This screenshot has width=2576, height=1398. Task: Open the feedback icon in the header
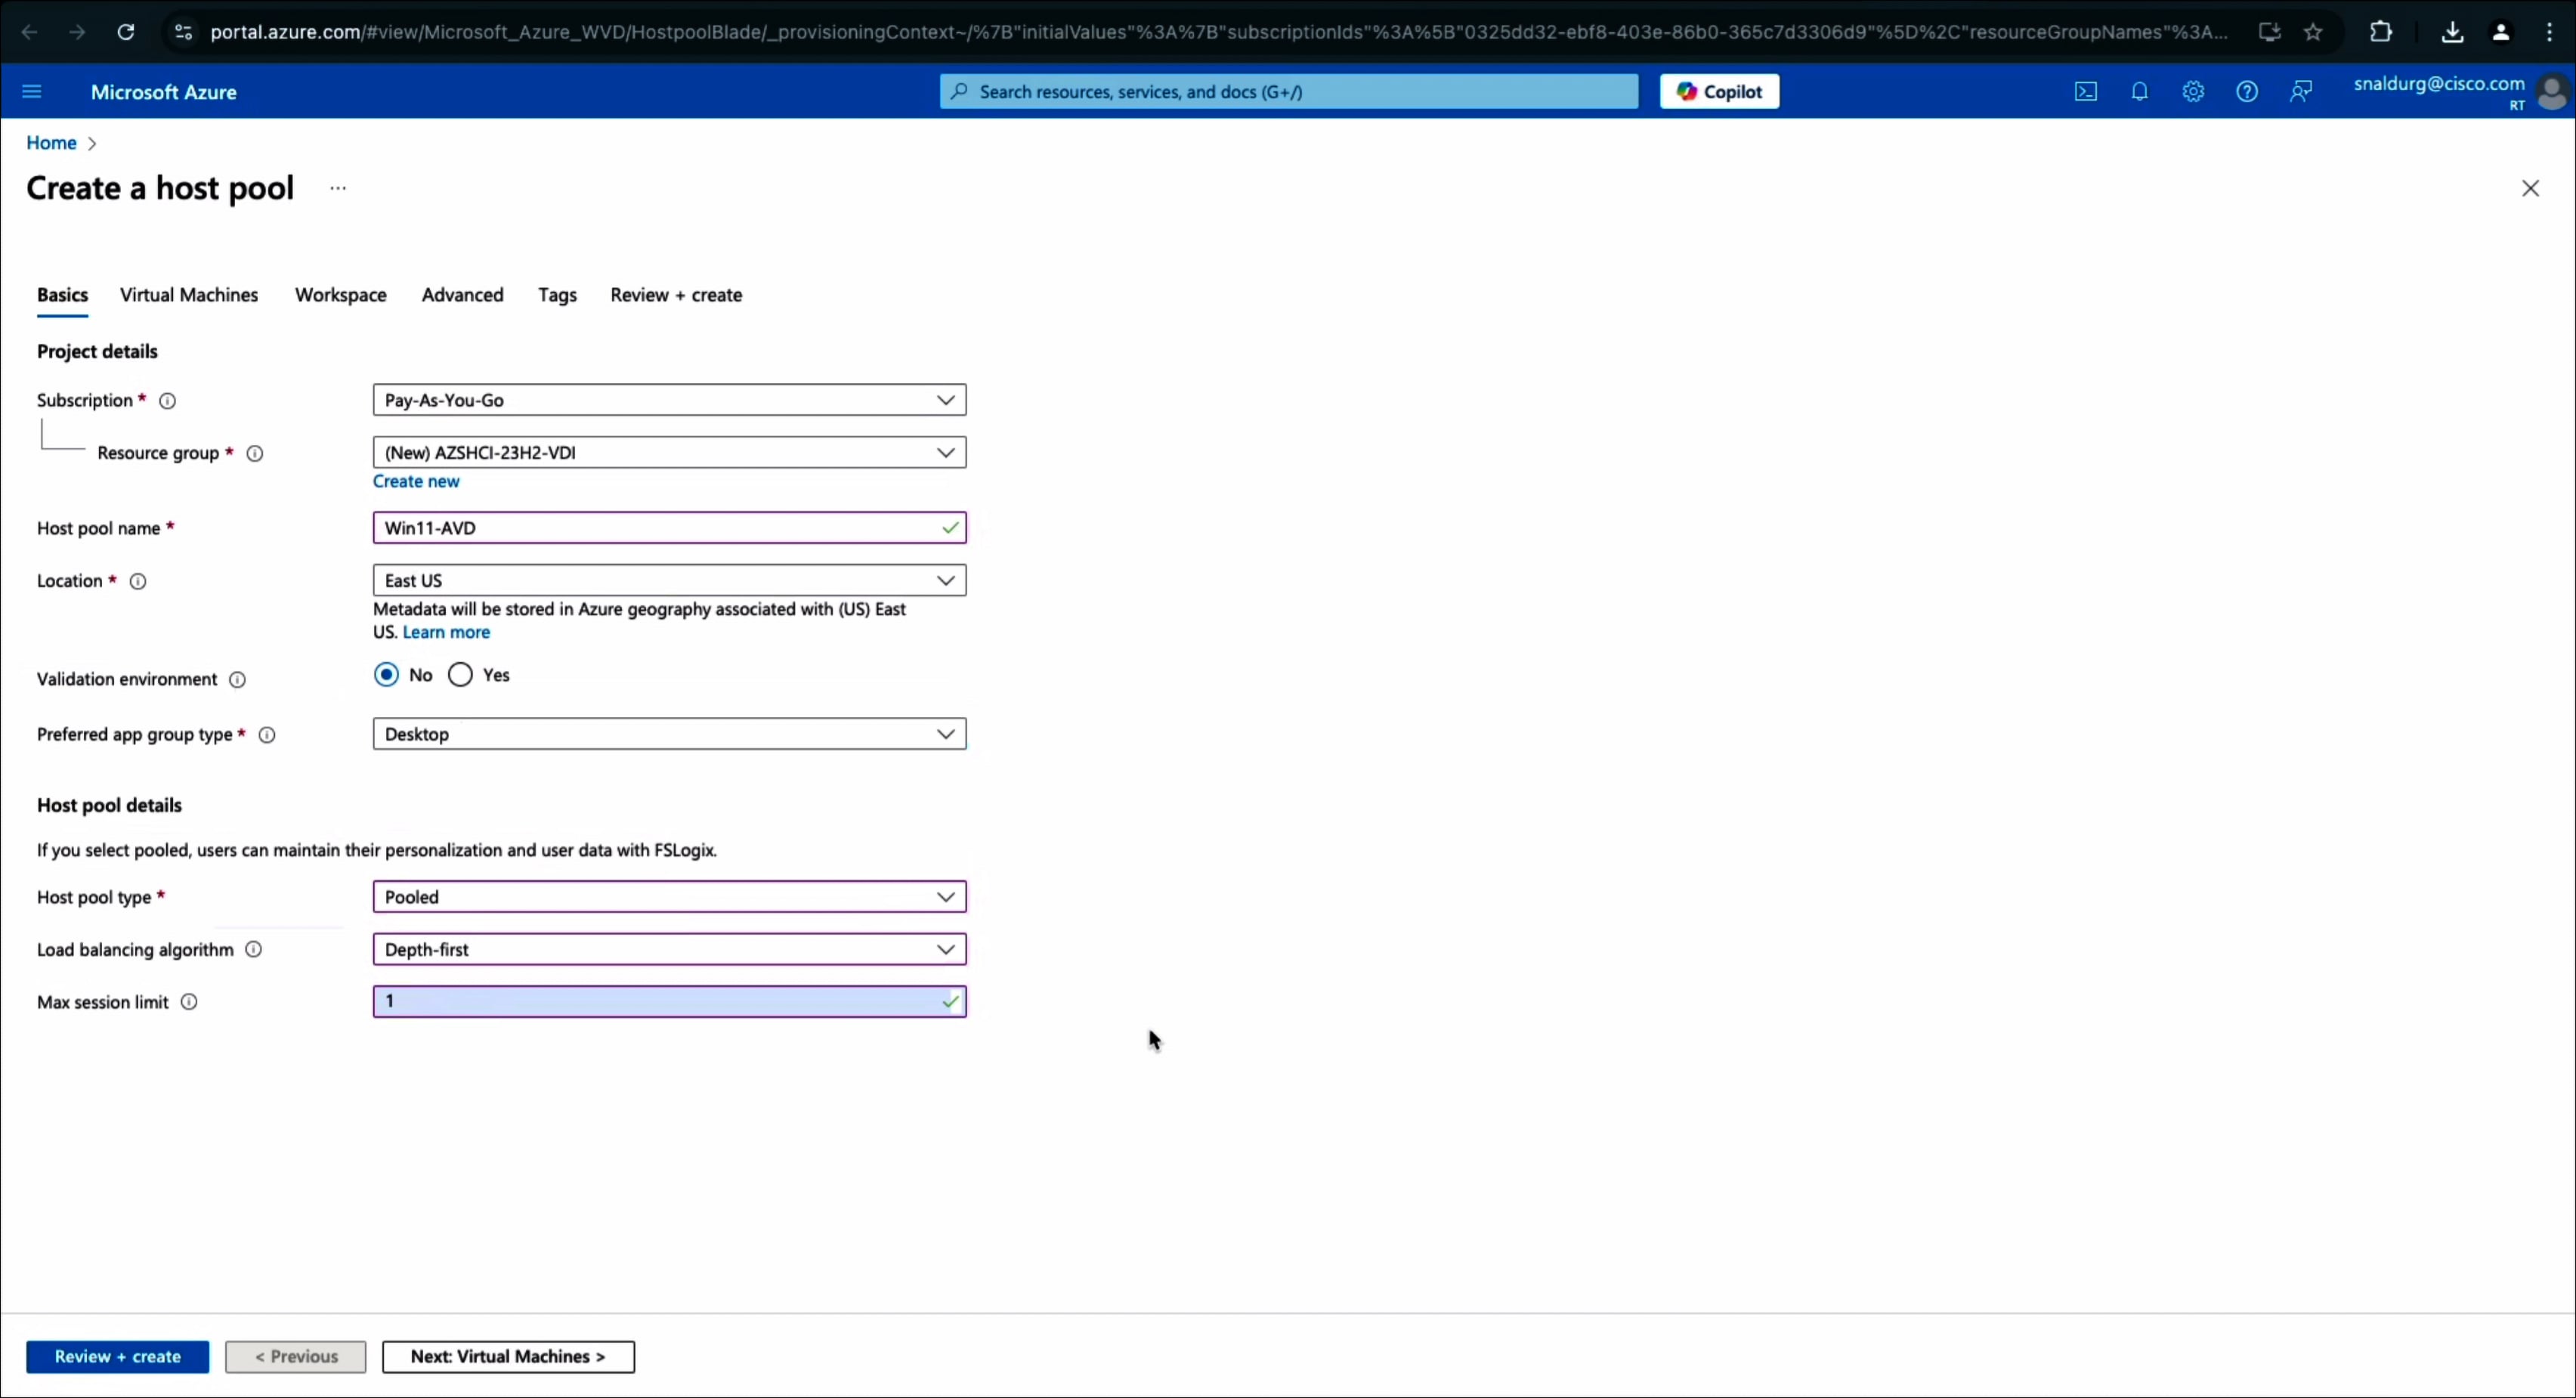point(2301,92)
